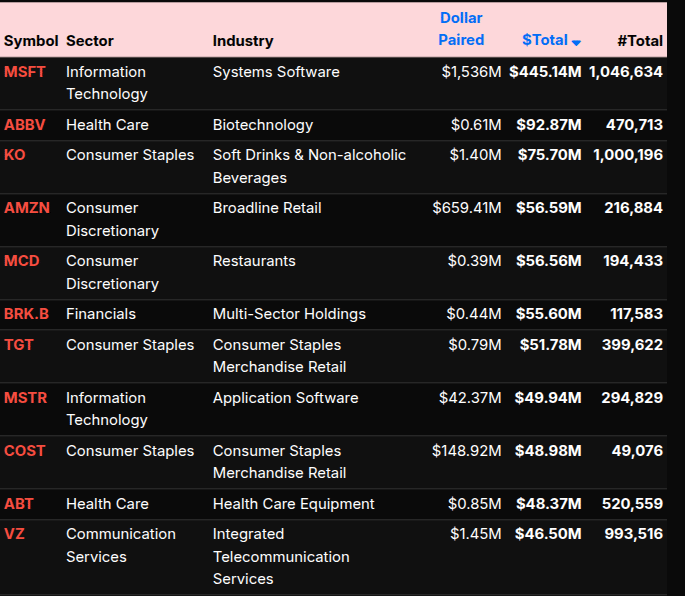Open the ABBV ticker link
Image resolution: width=685 pixels, height=596 pixels.
25,125
